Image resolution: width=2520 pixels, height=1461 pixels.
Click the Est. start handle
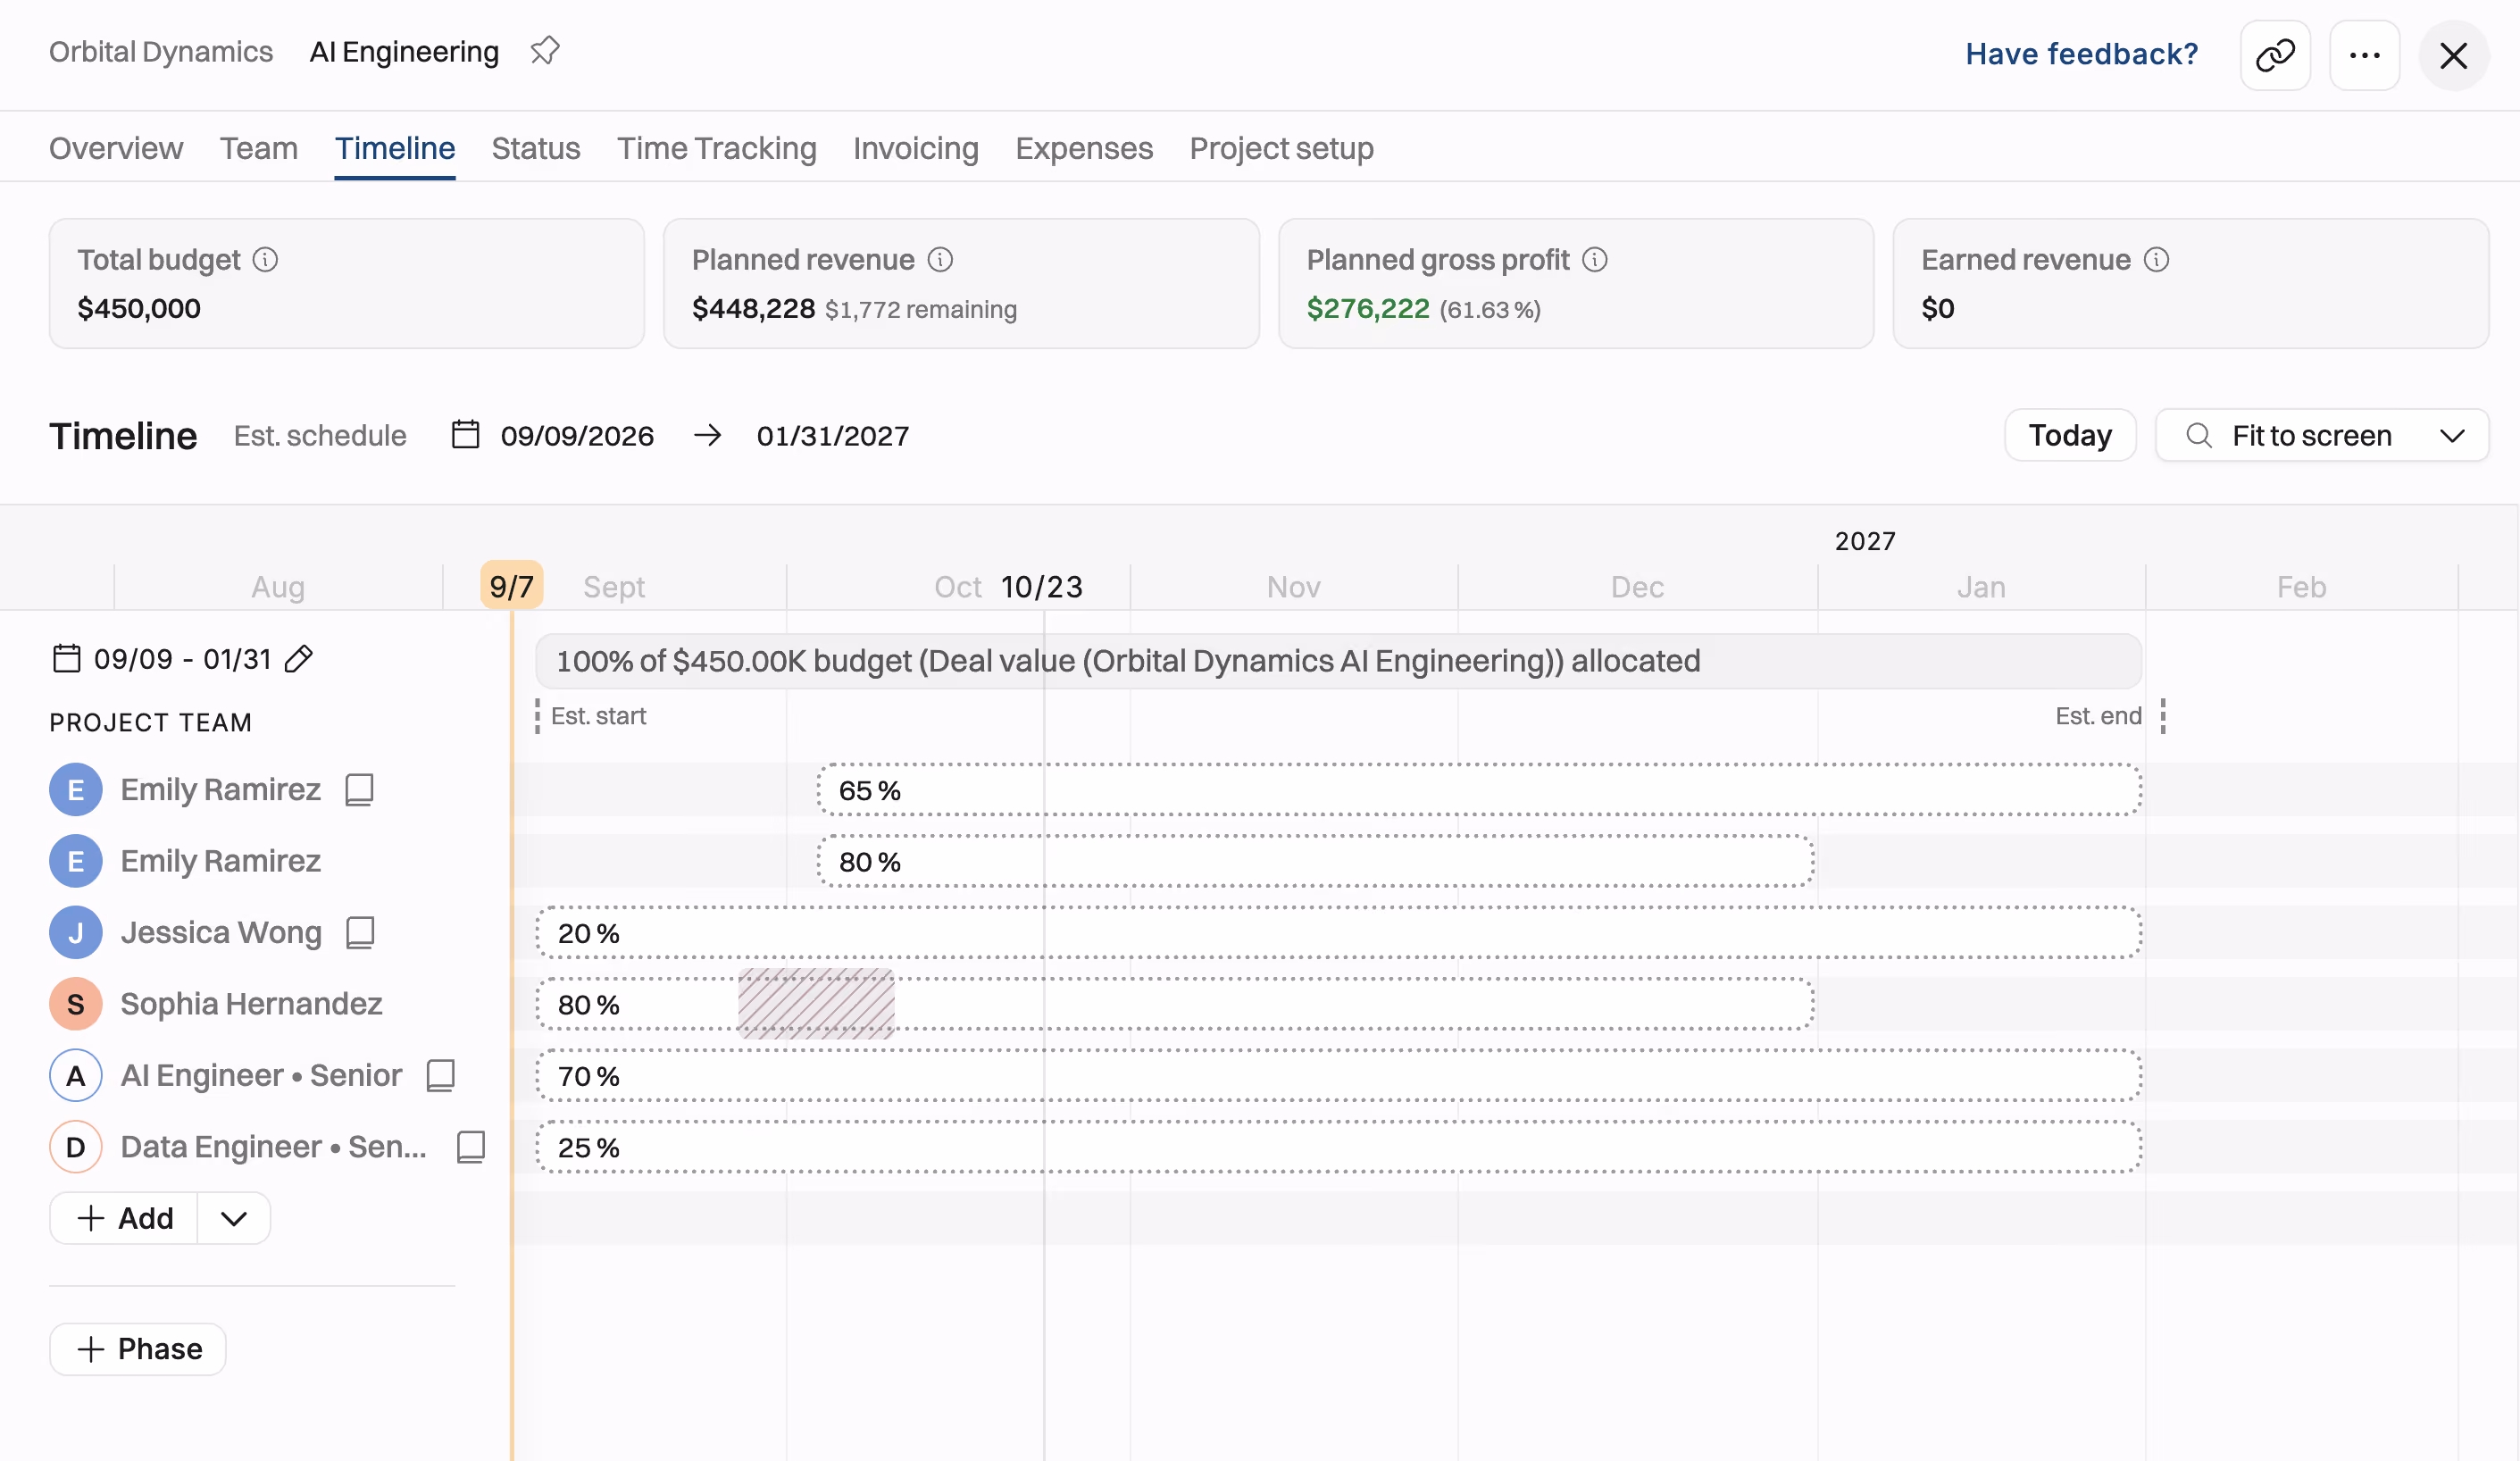coord(538,716)
